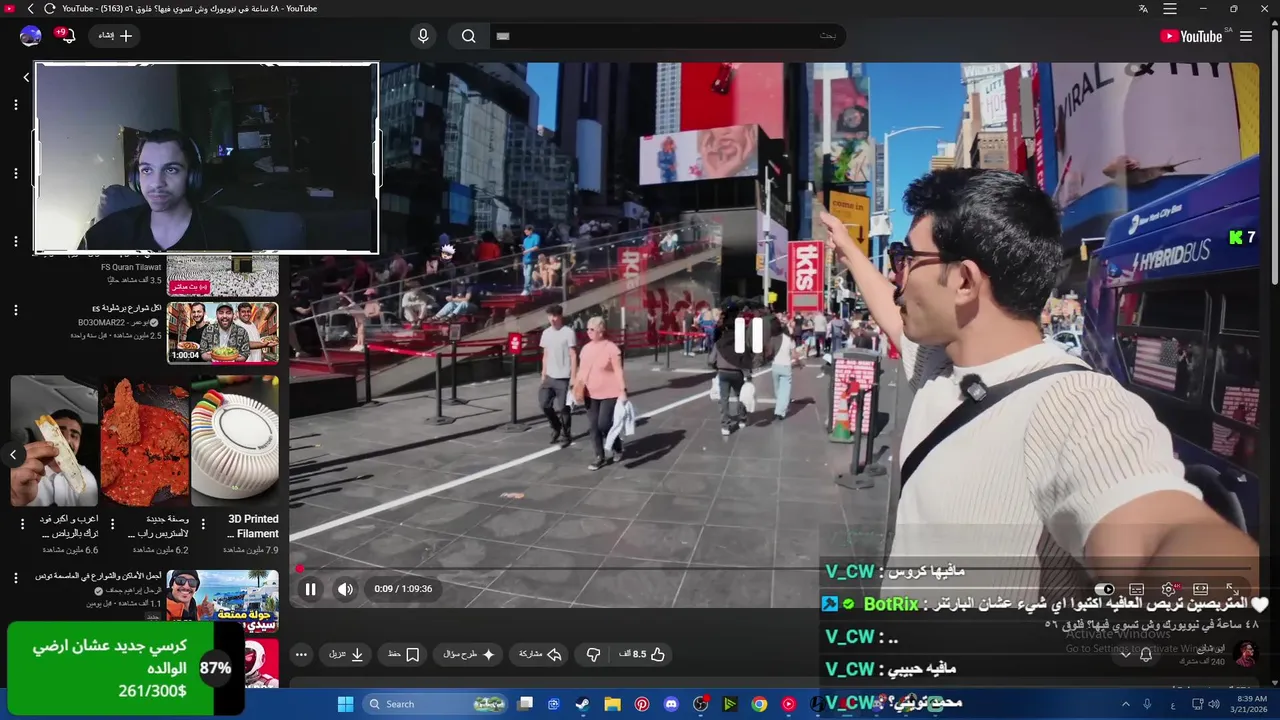Viewport: 1280px width, 720px height.
Task: Click the left chevron above webcam
Action: point(26,77)
